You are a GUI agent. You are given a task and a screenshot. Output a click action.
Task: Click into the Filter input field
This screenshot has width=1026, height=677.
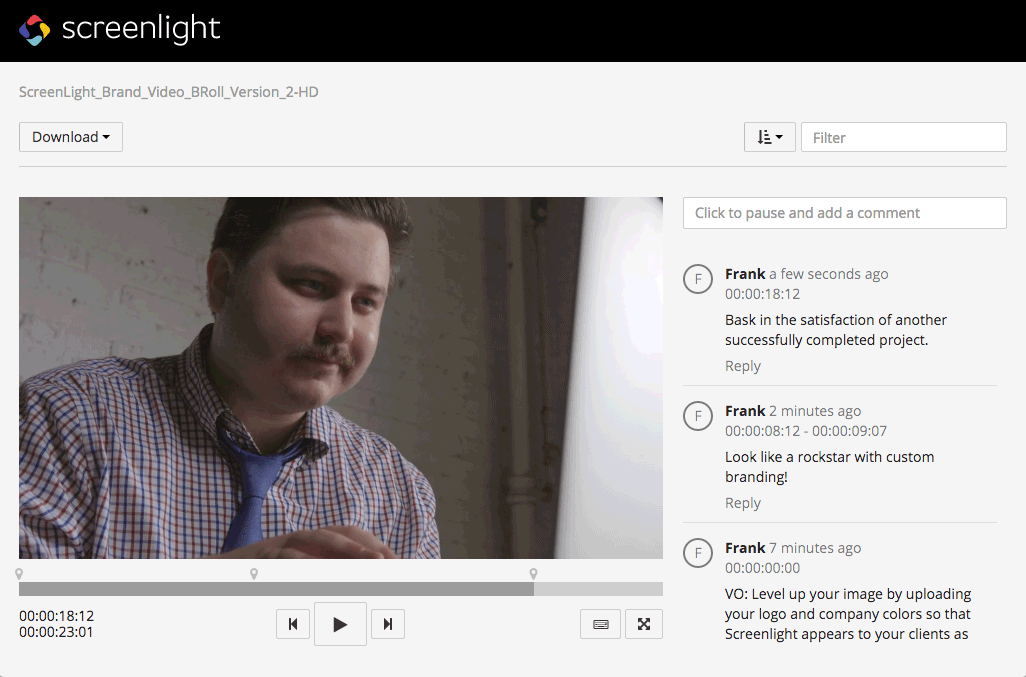(x=904, y=137)
